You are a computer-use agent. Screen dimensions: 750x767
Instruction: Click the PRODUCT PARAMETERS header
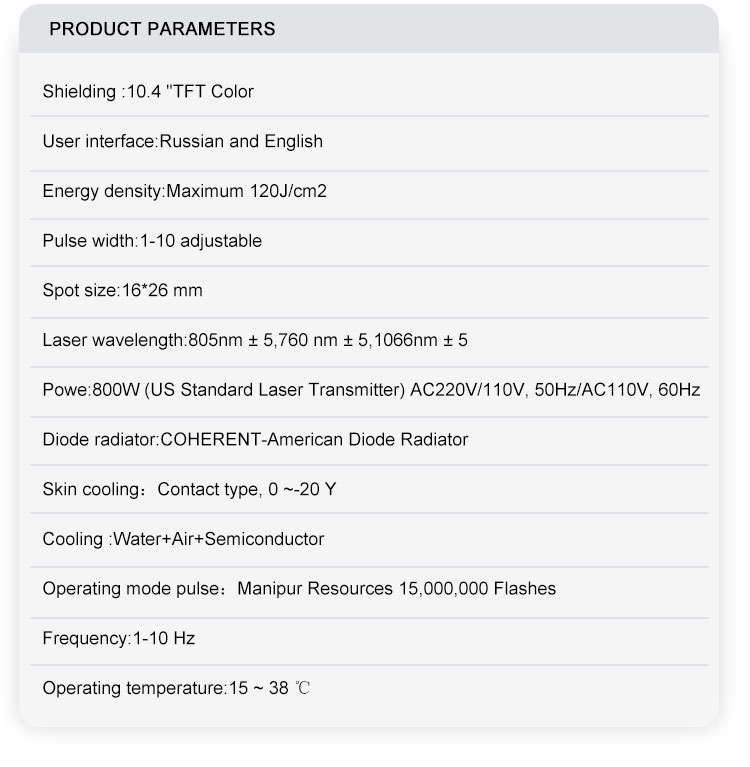(162, 29)
